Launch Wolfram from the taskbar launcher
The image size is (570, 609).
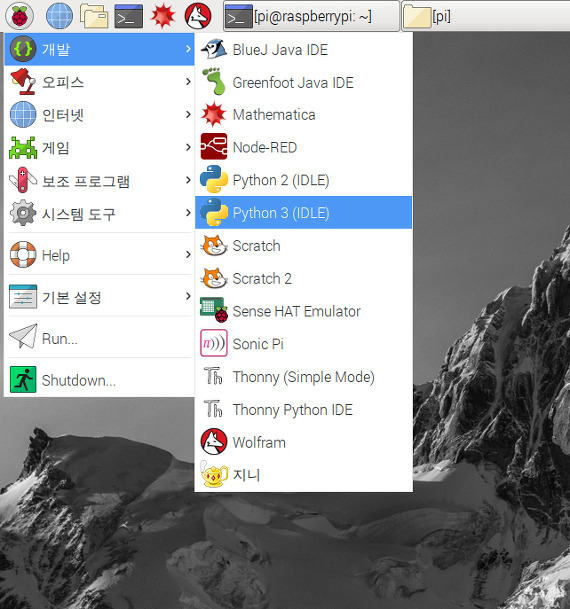tap(198, 16)
